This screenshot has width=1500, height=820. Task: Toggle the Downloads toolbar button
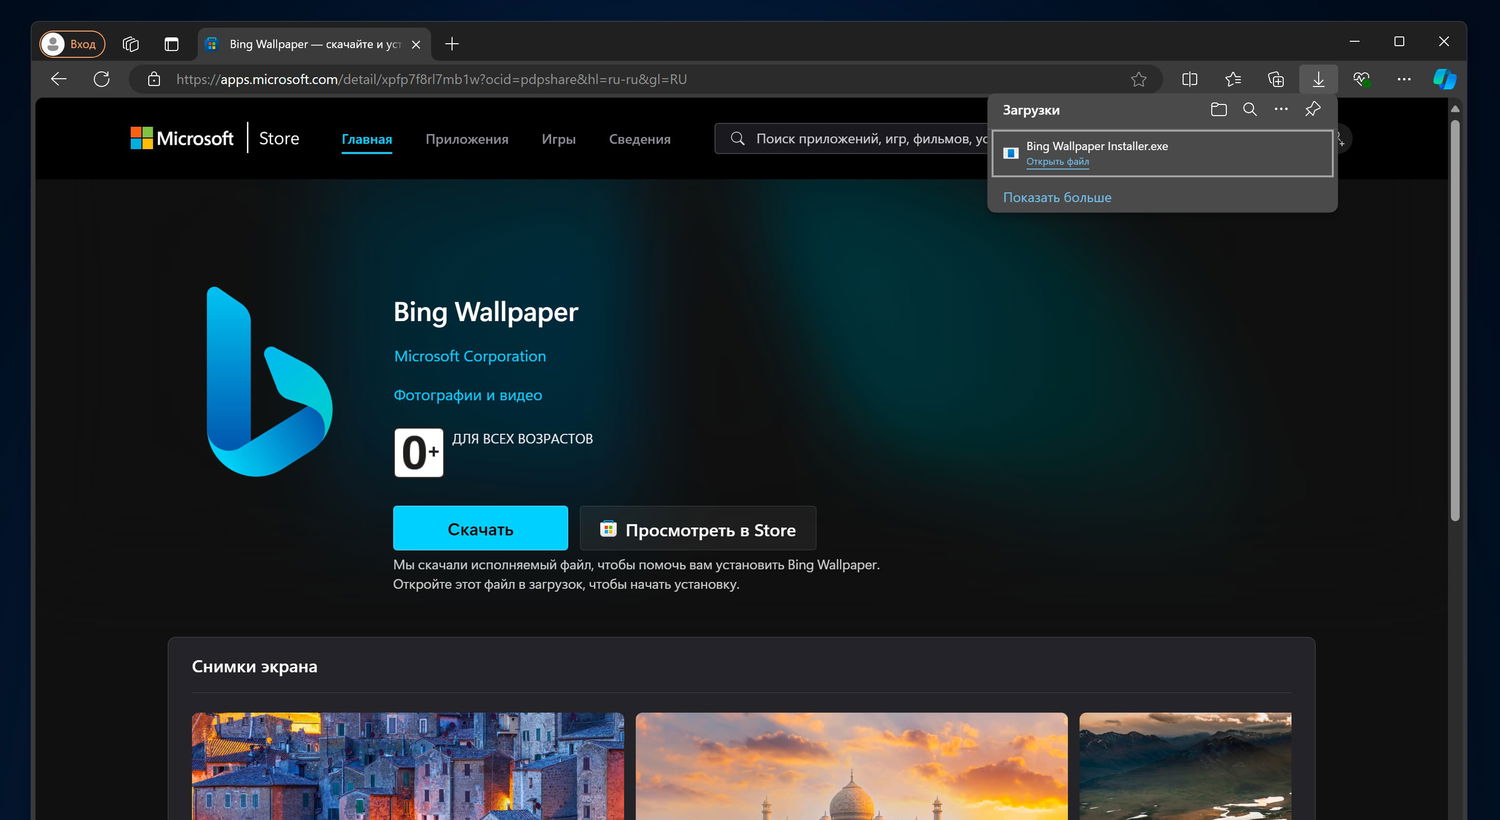pos(1319,79)
